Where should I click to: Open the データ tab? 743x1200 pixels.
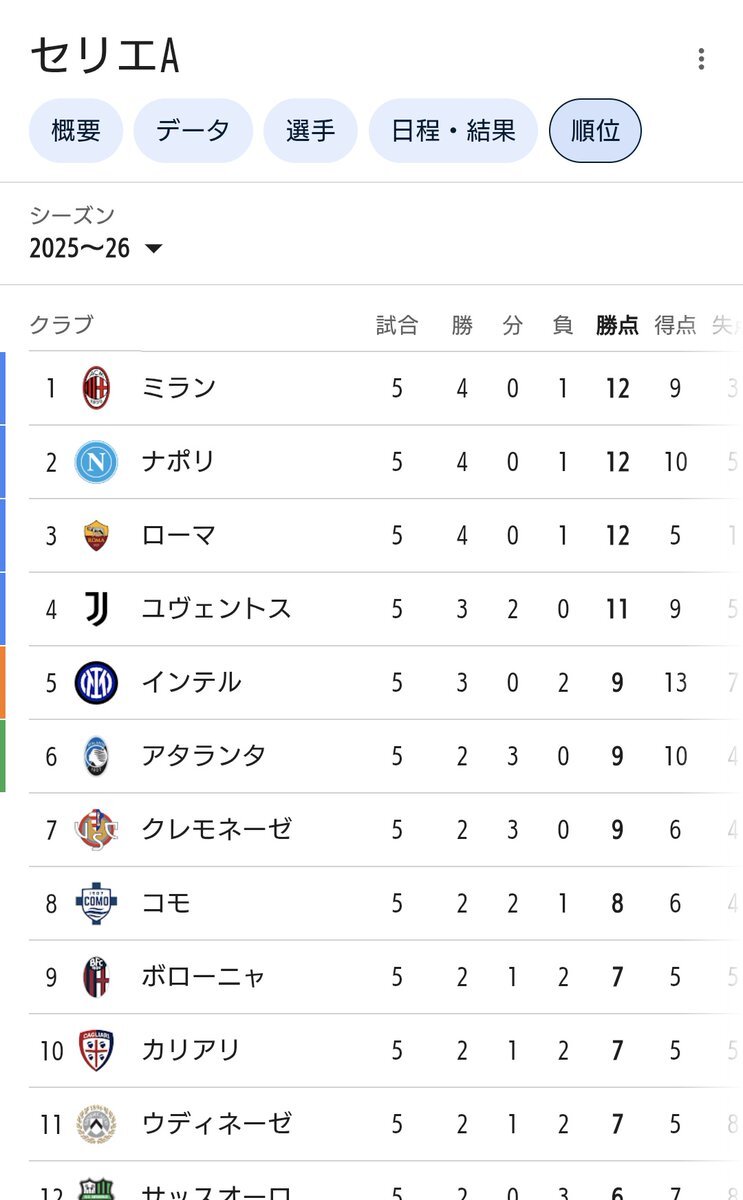coord(193,131)
